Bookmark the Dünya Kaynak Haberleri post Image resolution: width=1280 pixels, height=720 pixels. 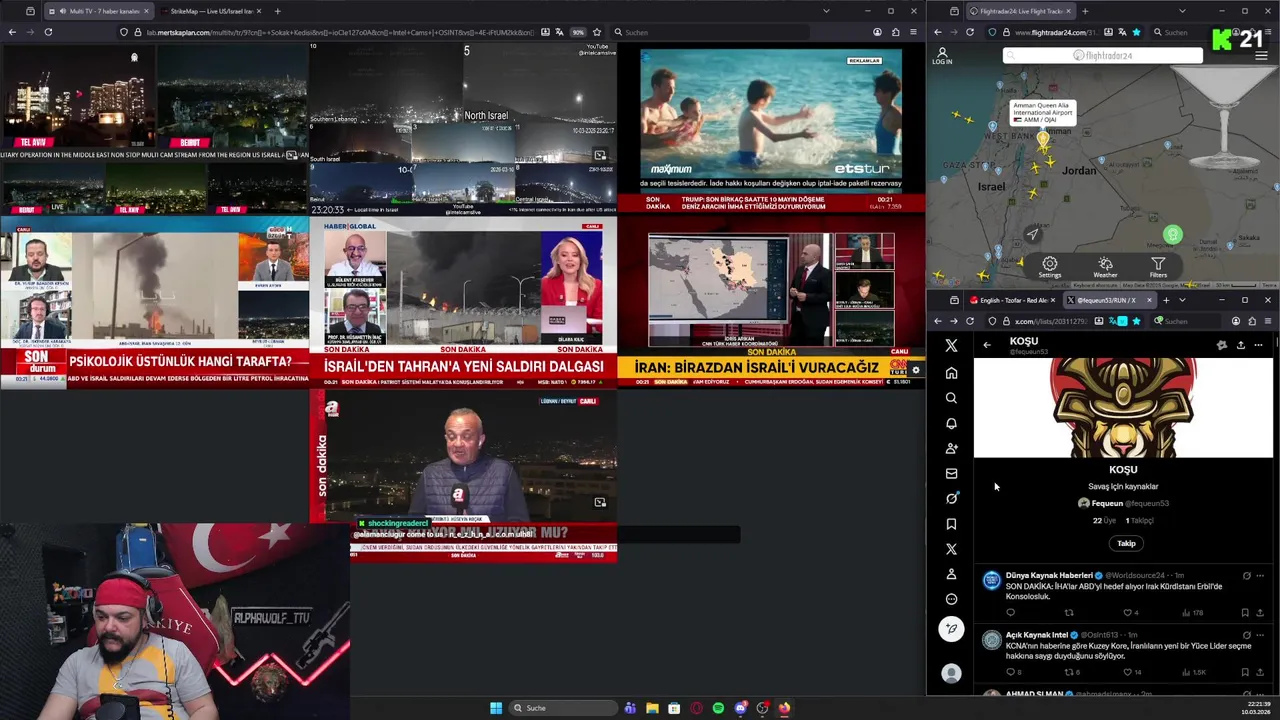click(x=1245, y=613)
